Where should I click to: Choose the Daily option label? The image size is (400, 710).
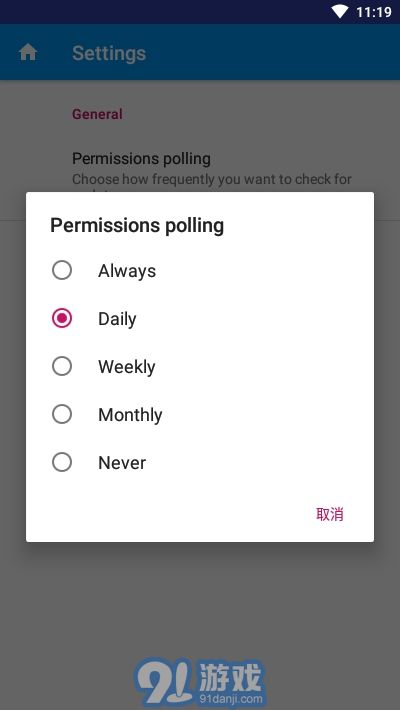pyautogui.click(x=117, y=319)
